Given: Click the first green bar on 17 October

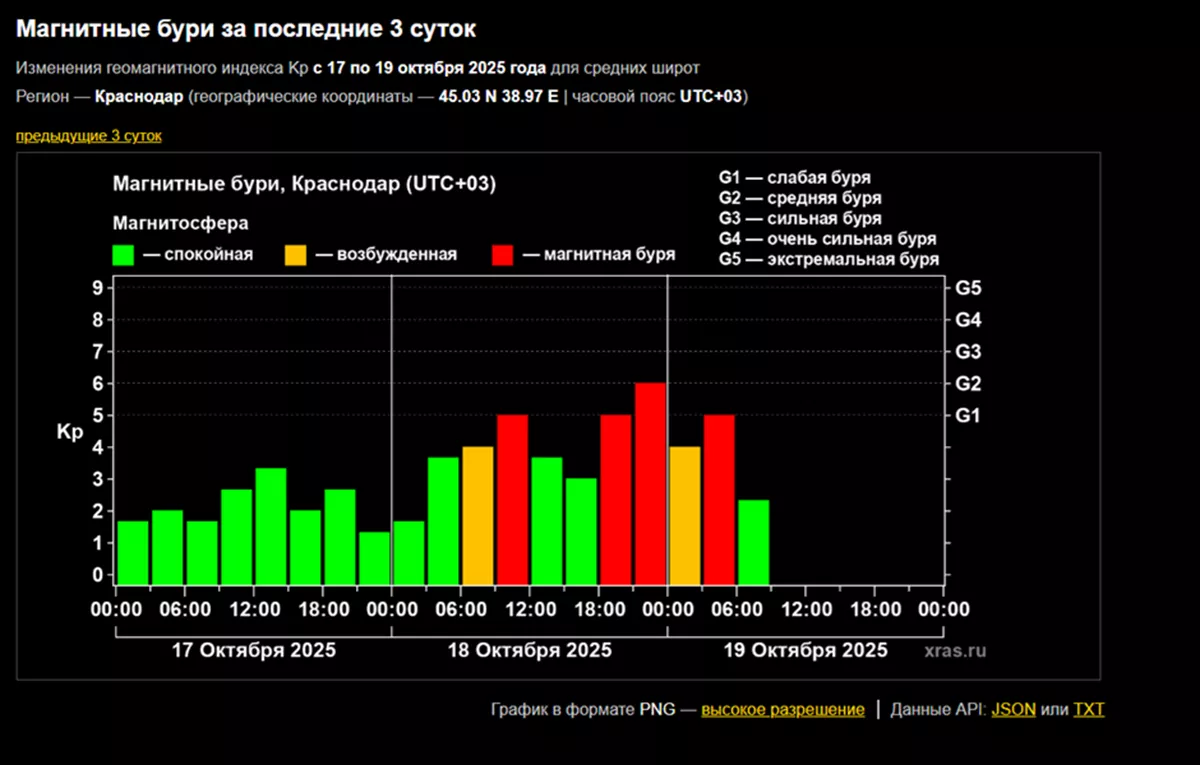Looking at the screenshot, I should [133, 552].
